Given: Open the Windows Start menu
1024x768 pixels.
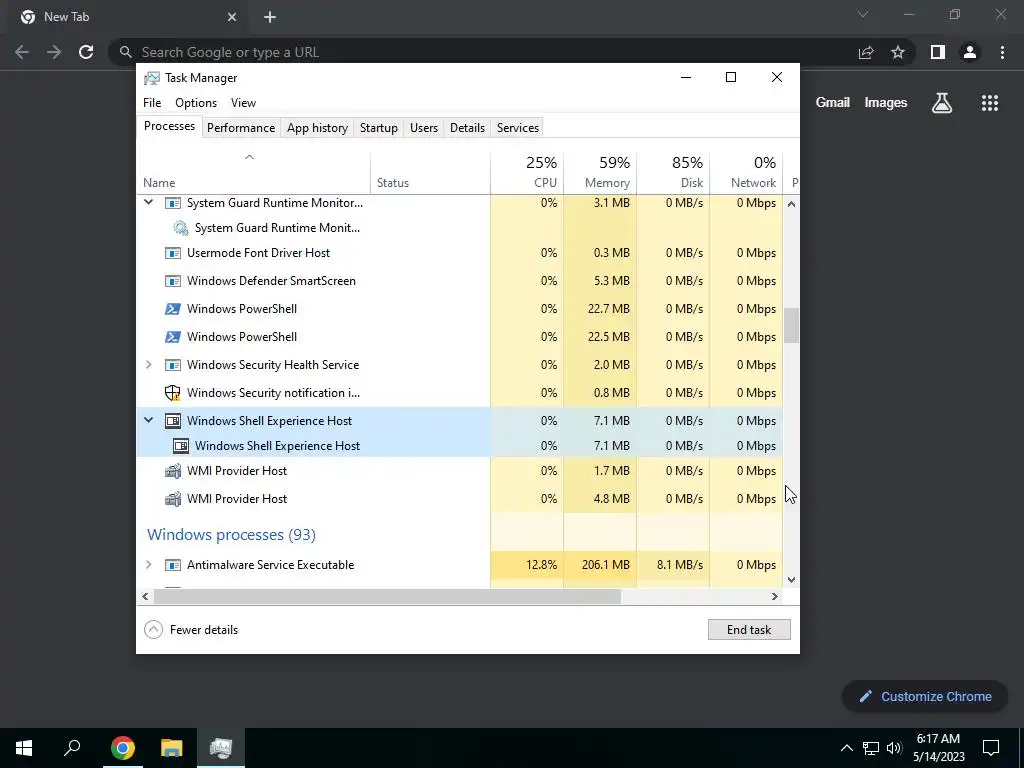Looking at the screenshot, I should [24, 748].
